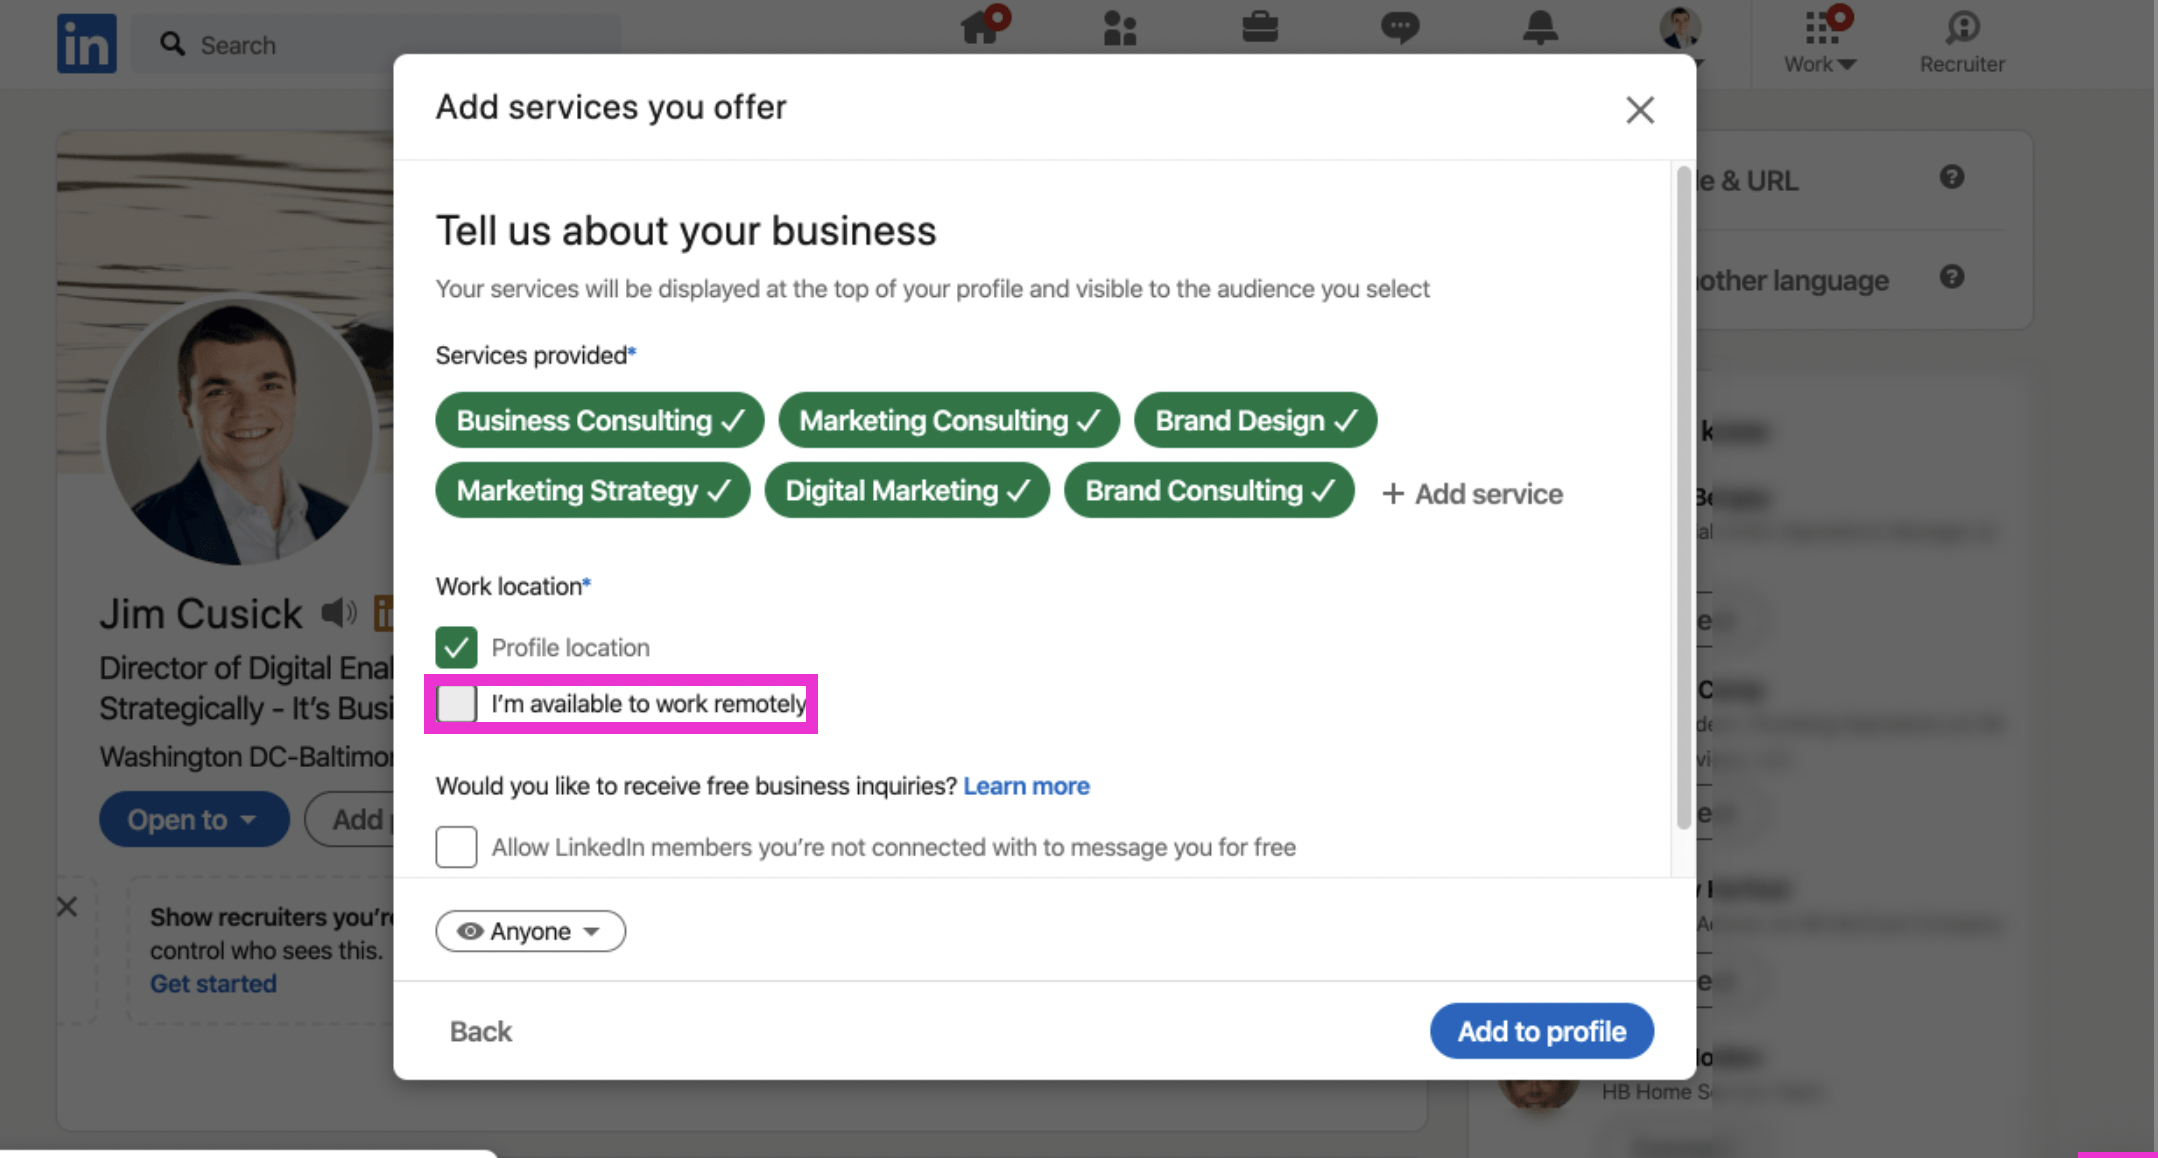Open the Anyone visibility dropdown

(x=530, y=931)
